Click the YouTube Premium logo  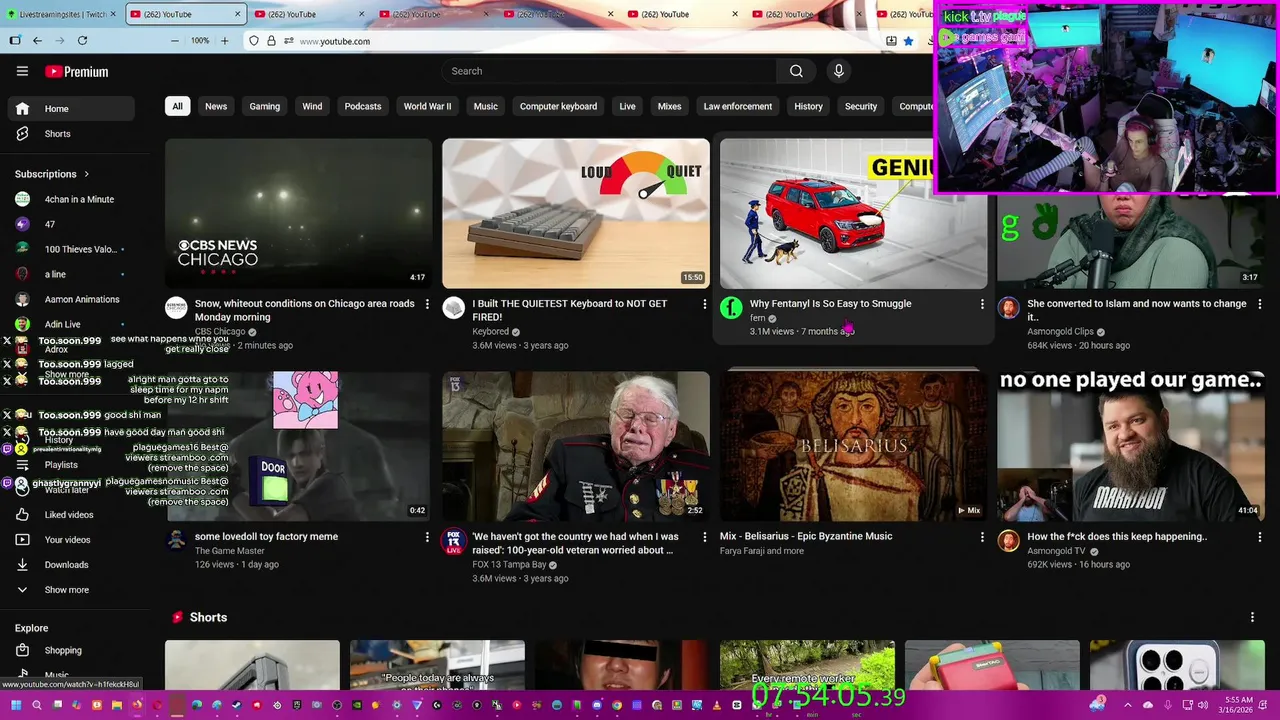point(76,72)
